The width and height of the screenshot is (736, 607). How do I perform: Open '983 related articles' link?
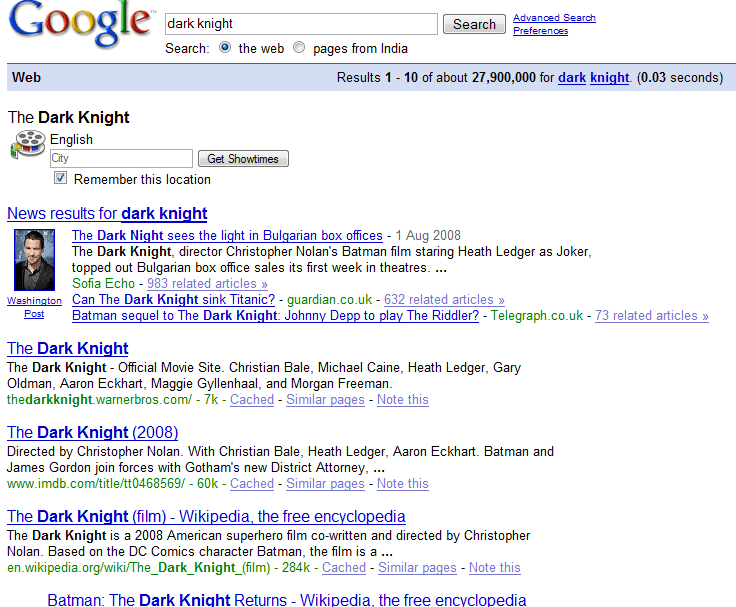(x=207, y=284)
